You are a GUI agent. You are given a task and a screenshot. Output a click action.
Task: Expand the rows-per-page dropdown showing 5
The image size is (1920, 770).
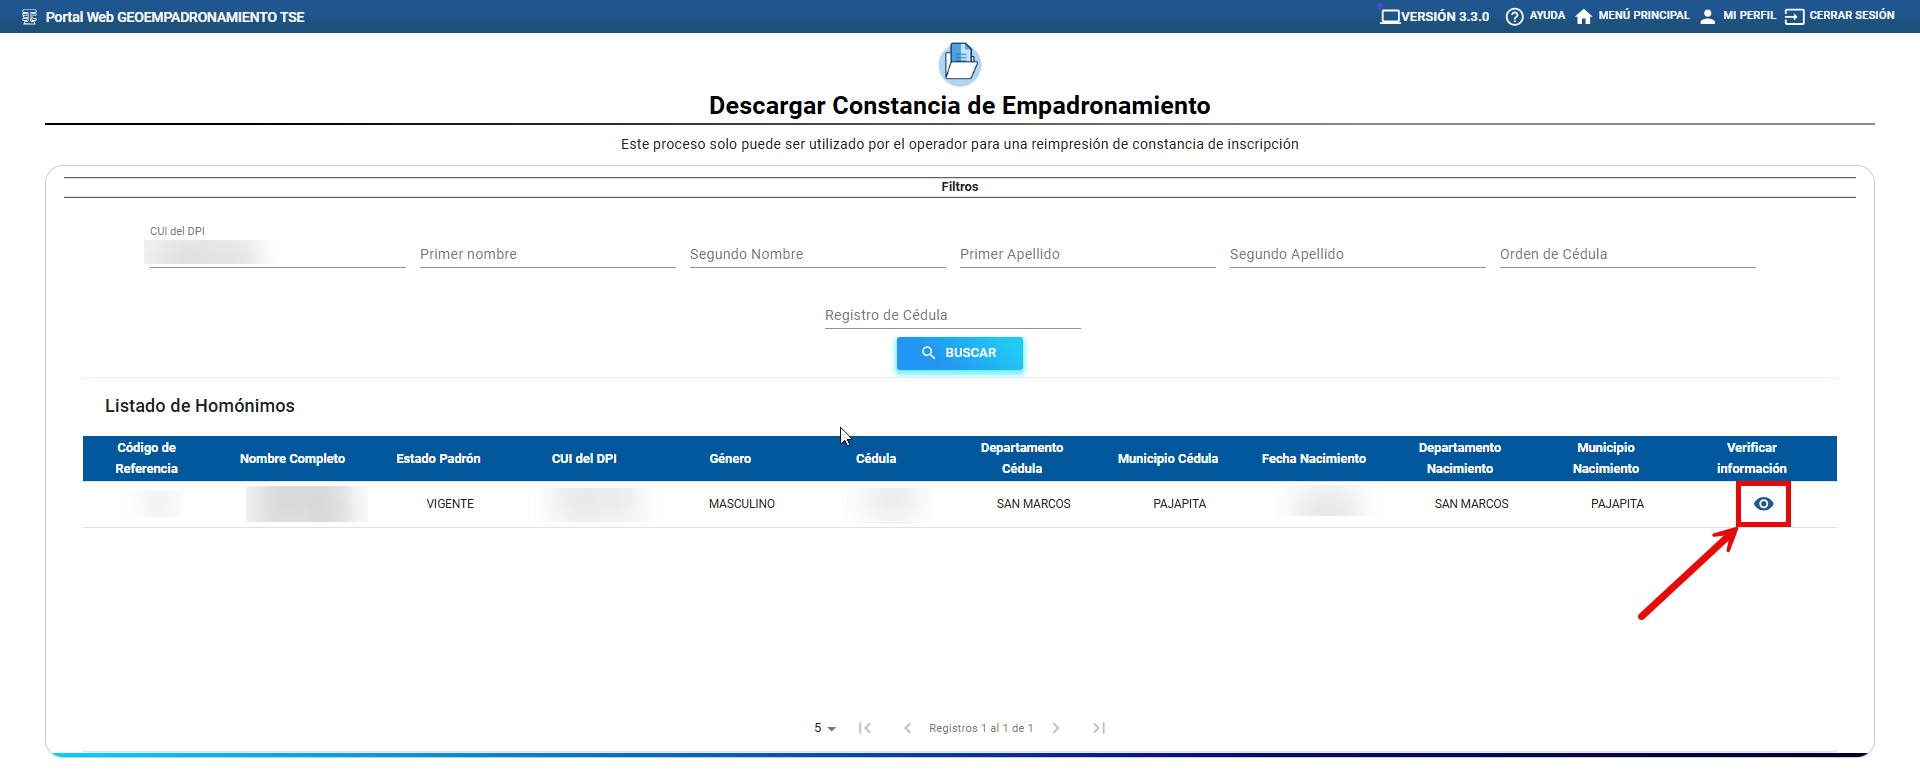[825, 728]
